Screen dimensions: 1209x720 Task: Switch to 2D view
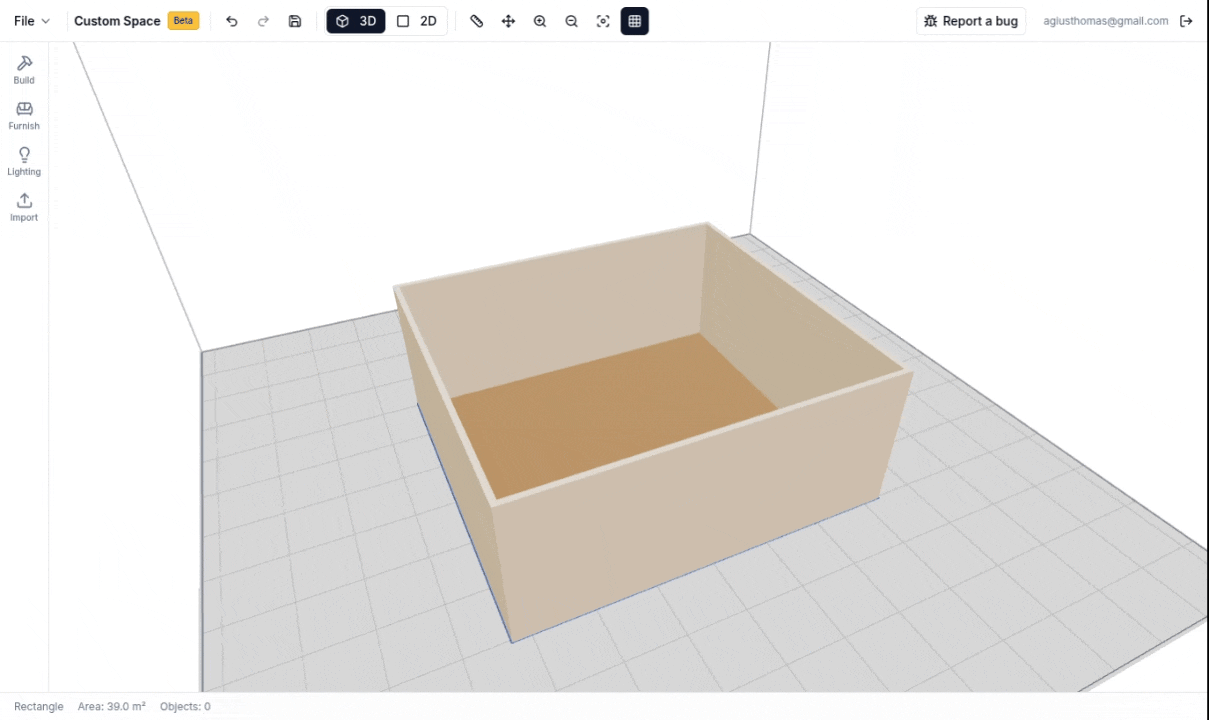tap(417, 21)
